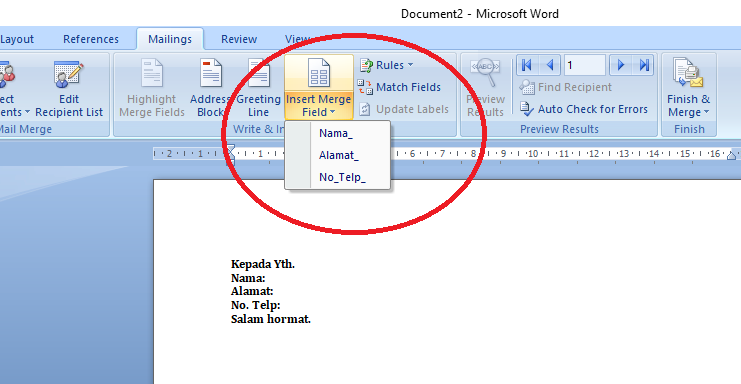
Task: Open the Rules dropdown
Action: click(x=387, y=65)
